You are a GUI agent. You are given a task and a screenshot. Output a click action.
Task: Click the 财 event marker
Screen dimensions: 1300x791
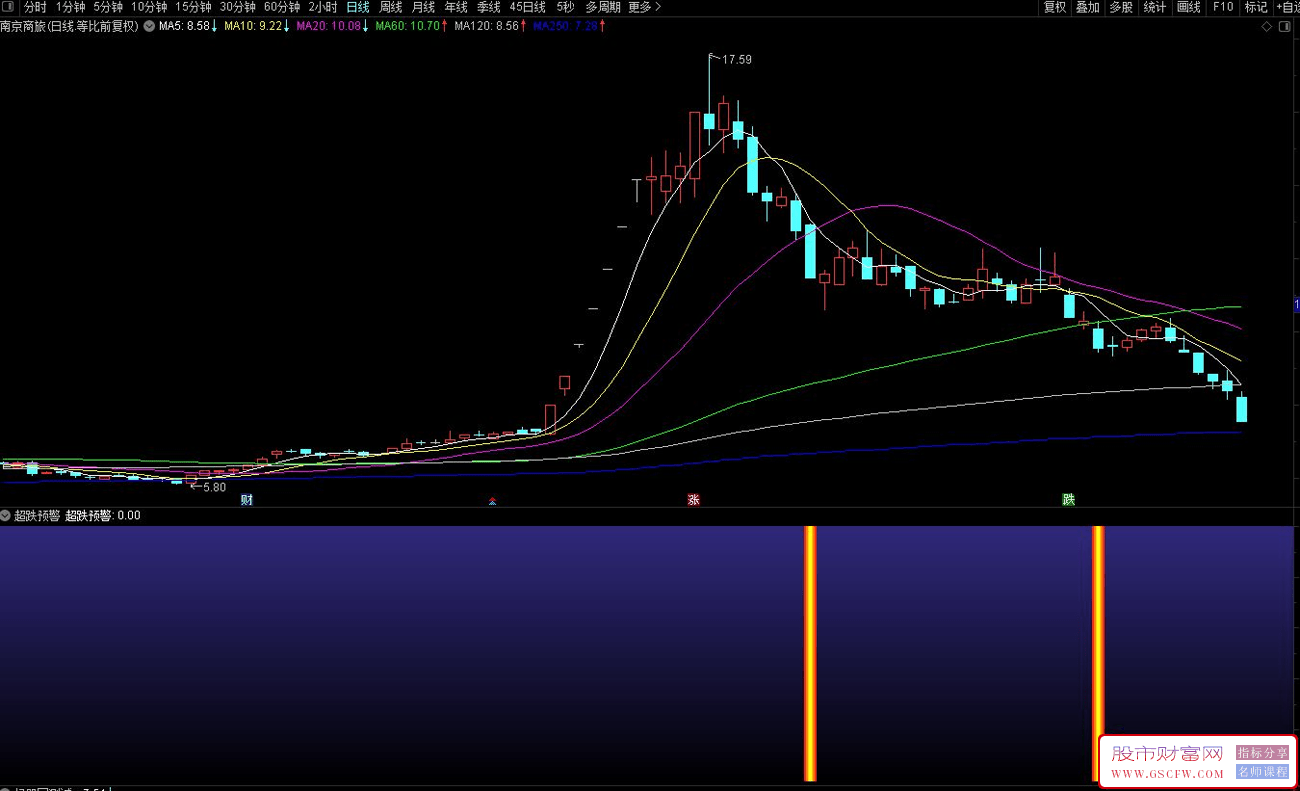pos(246,500)
